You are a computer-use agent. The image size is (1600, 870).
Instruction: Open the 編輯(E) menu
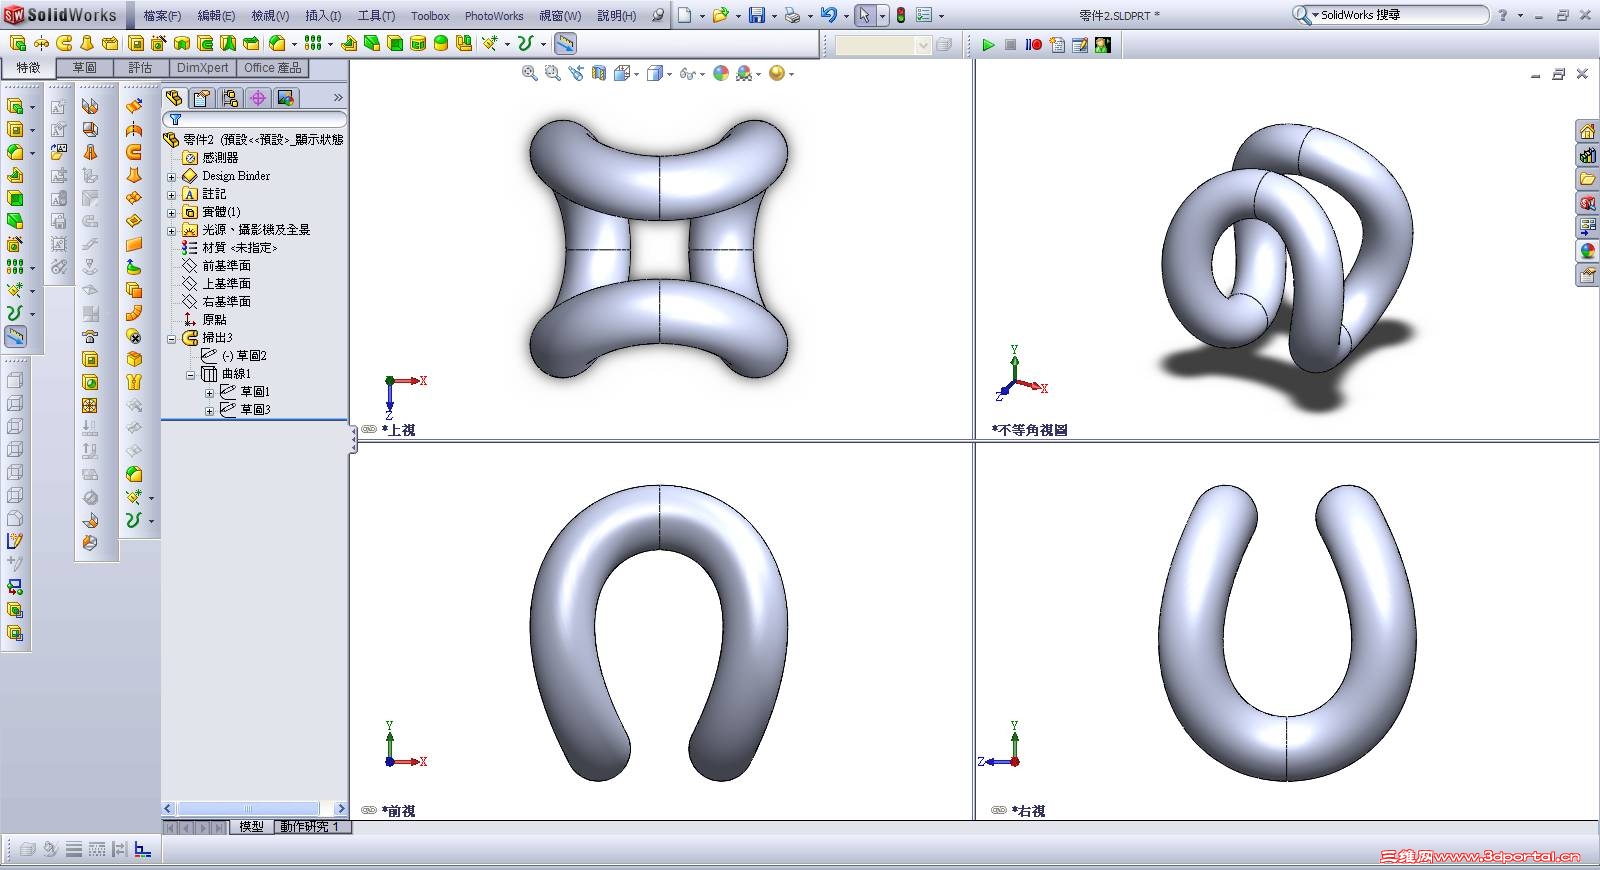coord(216,16)
